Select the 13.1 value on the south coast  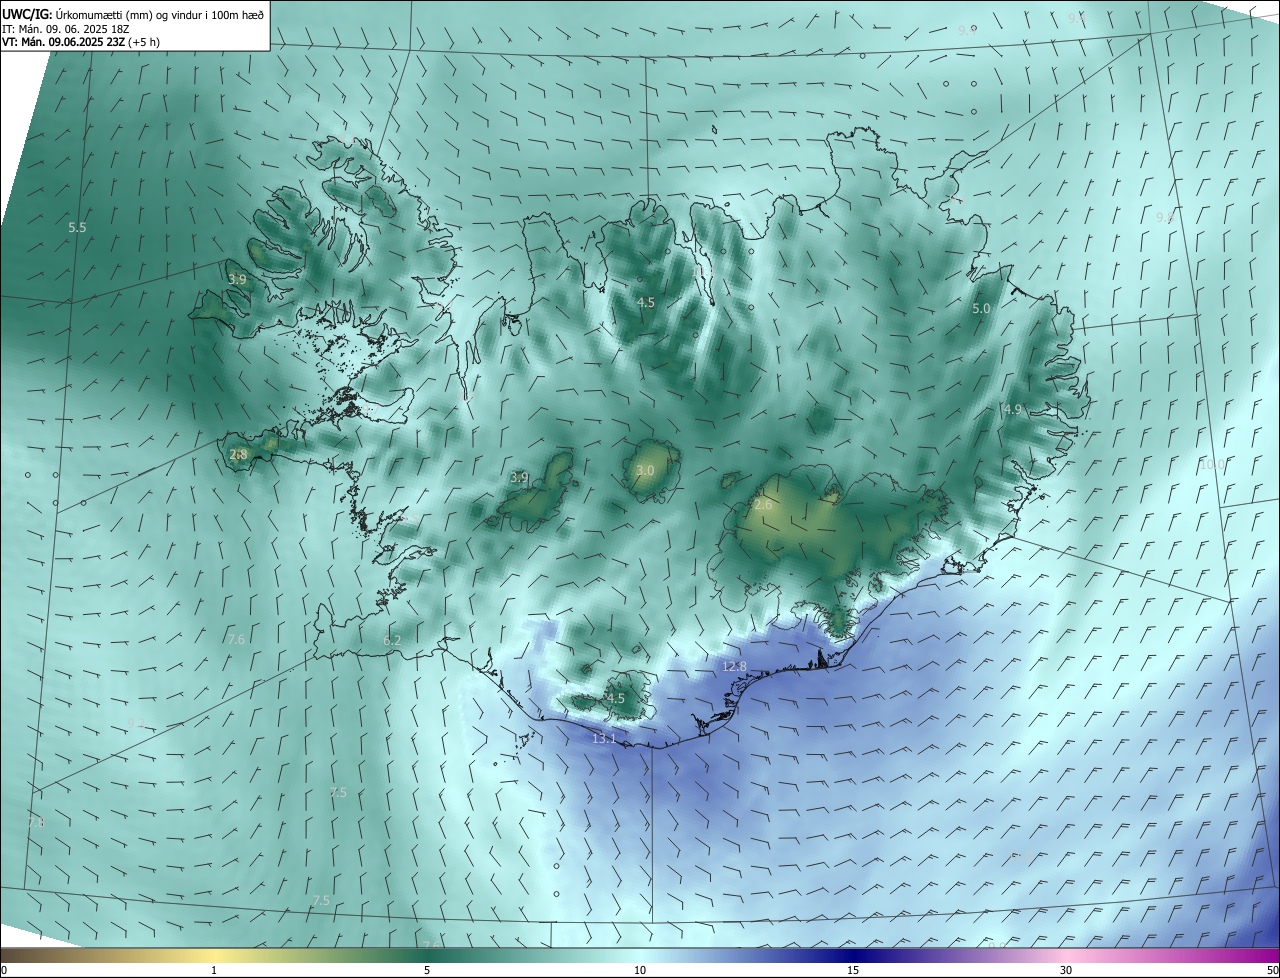coord(604,739)
